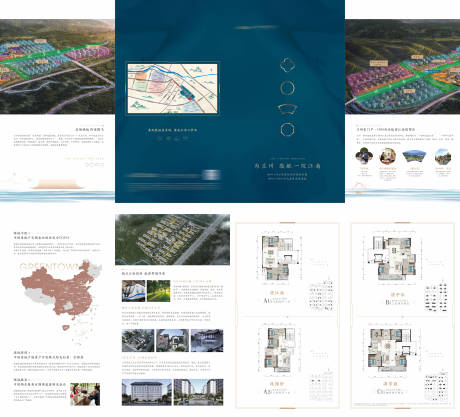Screen dimensions: 460x417
Task: Click the service staff photo bottom-left
Action: [85, 394]
